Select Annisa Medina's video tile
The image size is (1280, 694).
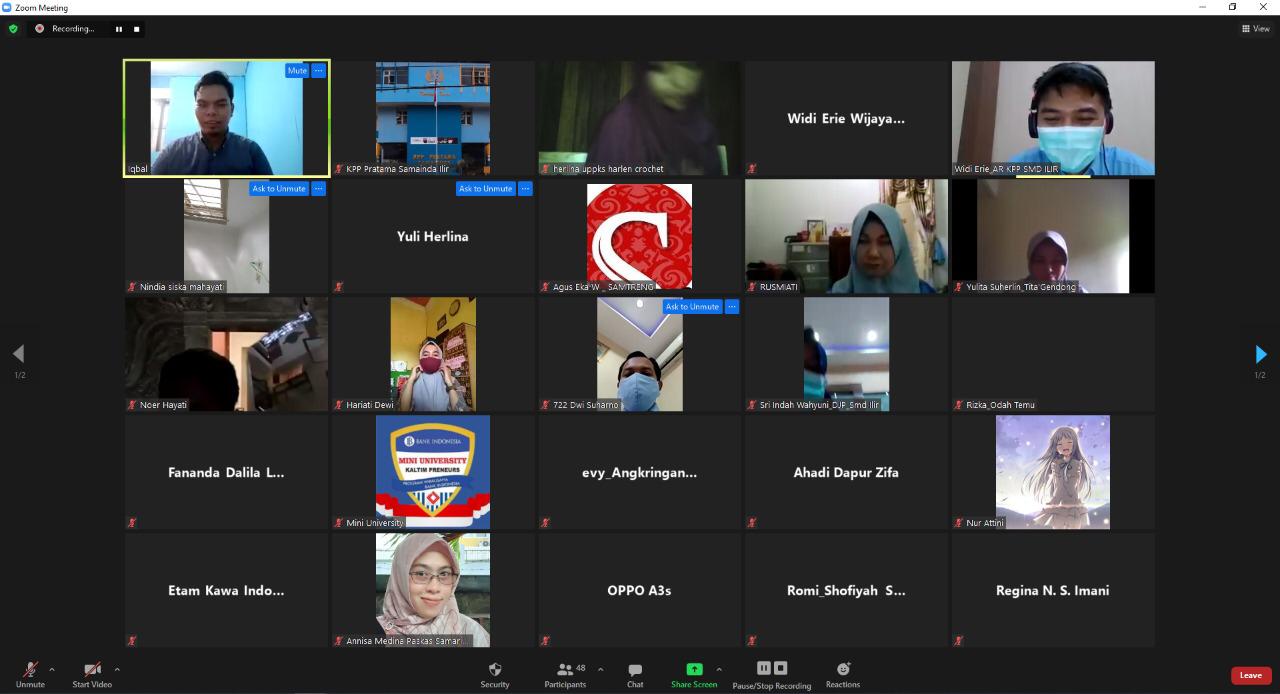coord(433,590)
